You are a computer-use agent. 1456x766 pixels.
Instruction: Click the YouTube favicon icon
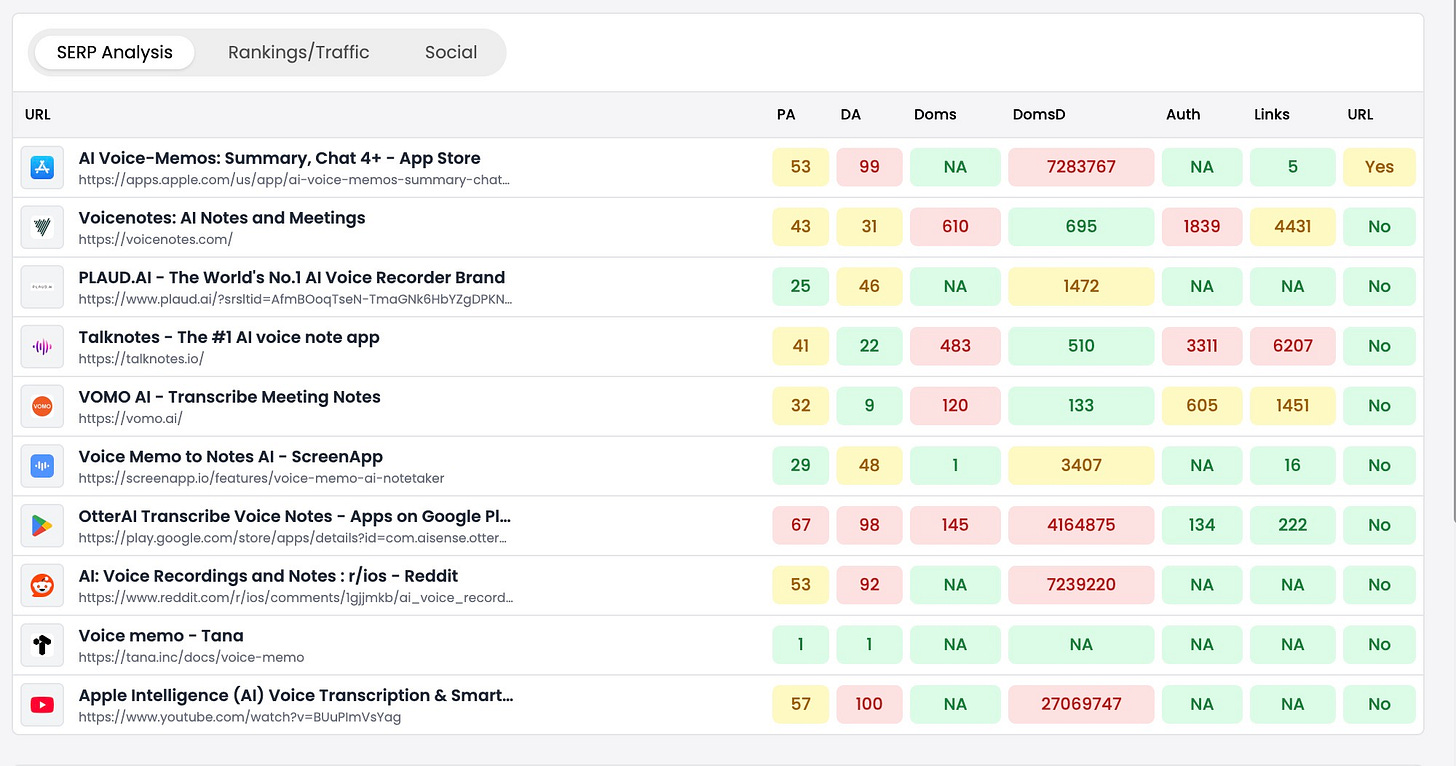(42, 704)
